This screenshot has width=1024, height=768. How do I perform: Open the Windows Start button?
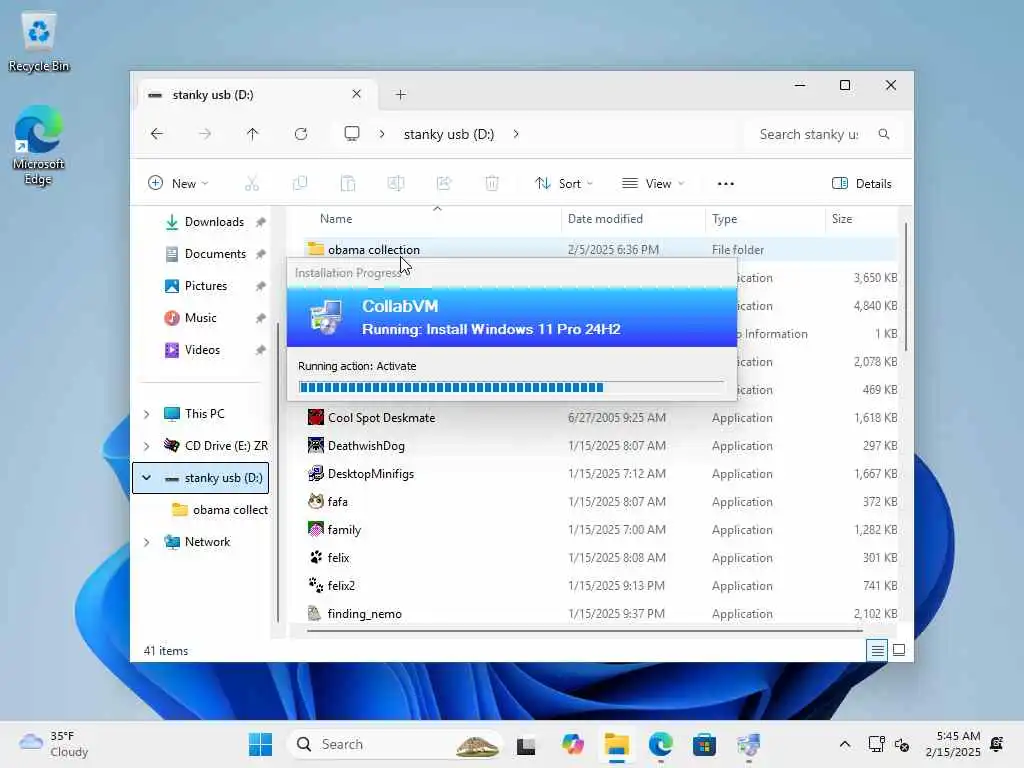[x=261, y=744]
